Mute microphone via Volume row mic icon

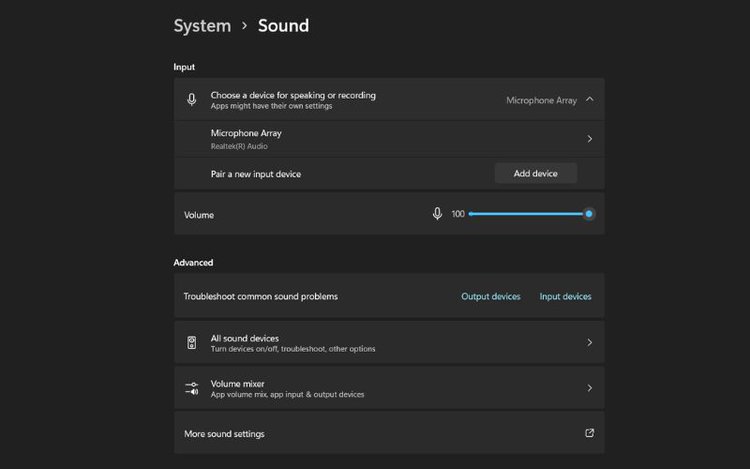pos(437,214)
